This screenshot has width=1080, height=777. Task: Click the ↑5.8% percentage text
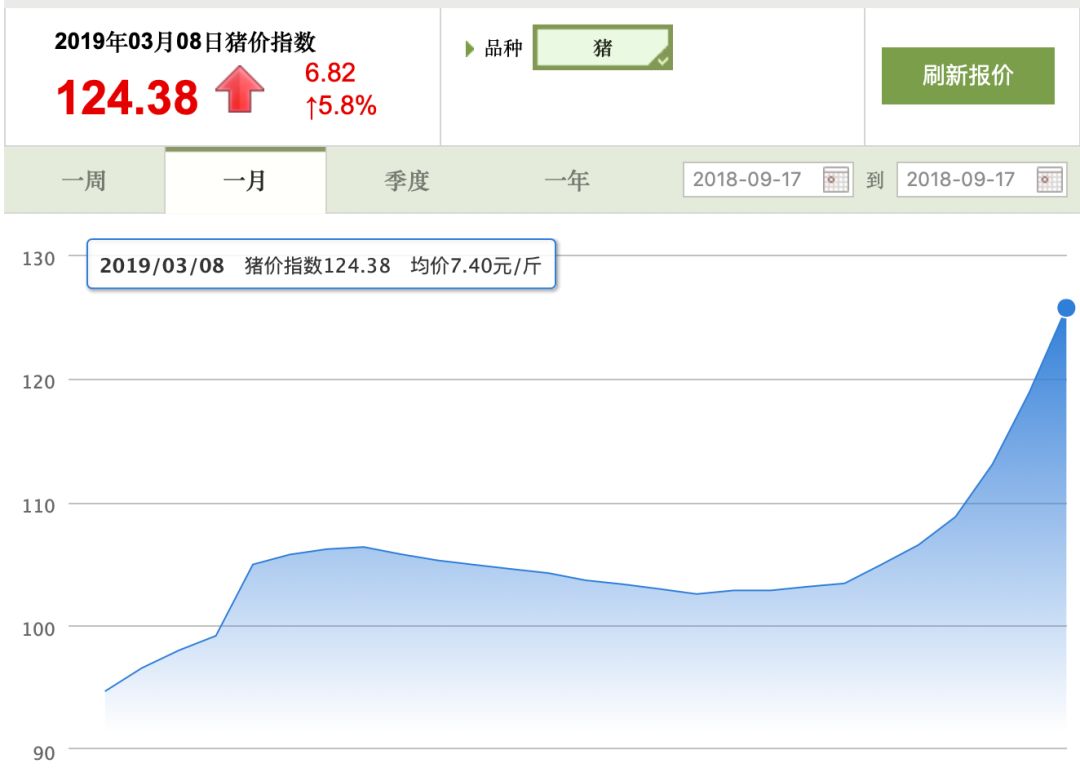click(341, 106)
